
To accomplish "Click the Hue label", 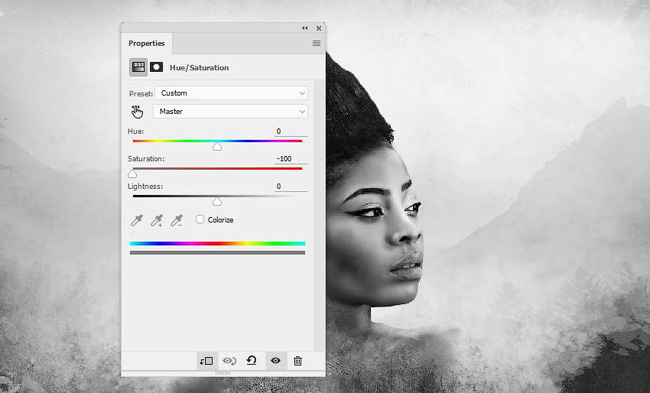I will click(x=136, y=131).
